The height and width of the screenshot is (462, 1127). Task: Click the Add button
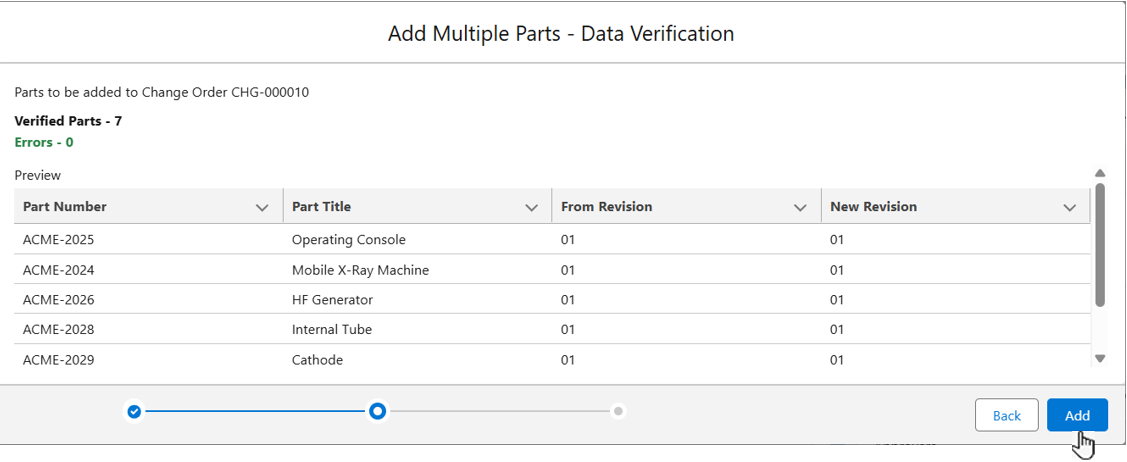click(1076, 415)
